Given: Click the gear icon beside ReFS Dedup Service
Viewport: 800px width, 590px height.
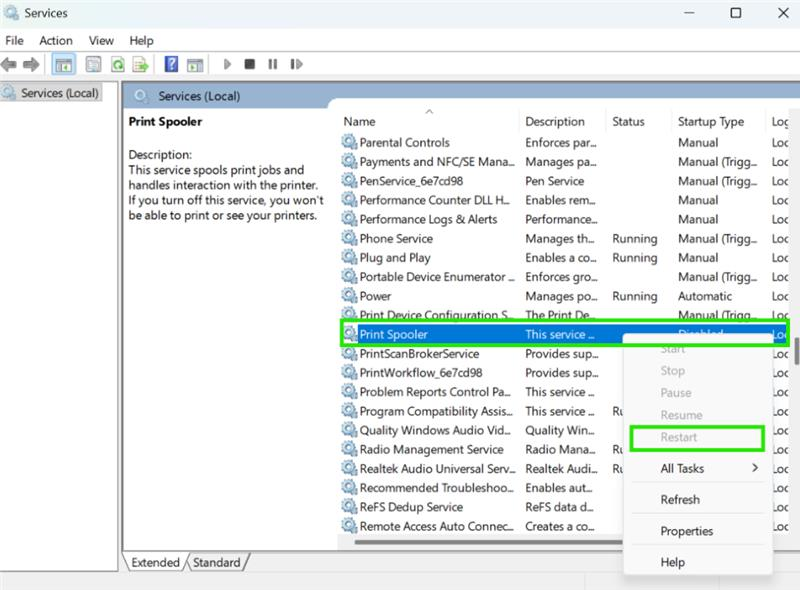Looking at the screenshot, I should click(x=349, y=506).
